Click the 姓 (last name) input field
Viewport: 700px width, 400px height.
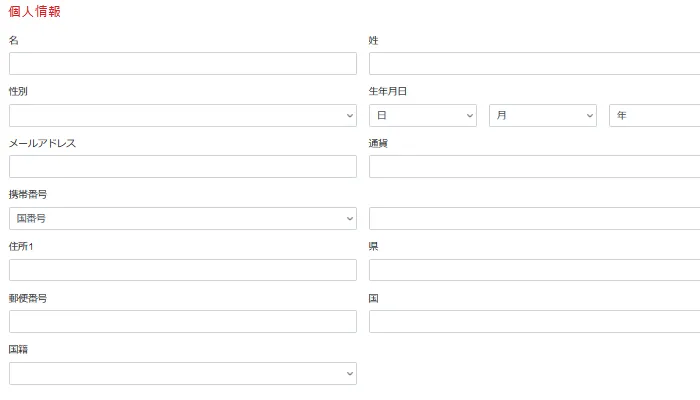pyautogui.click(x=534, y=64)
